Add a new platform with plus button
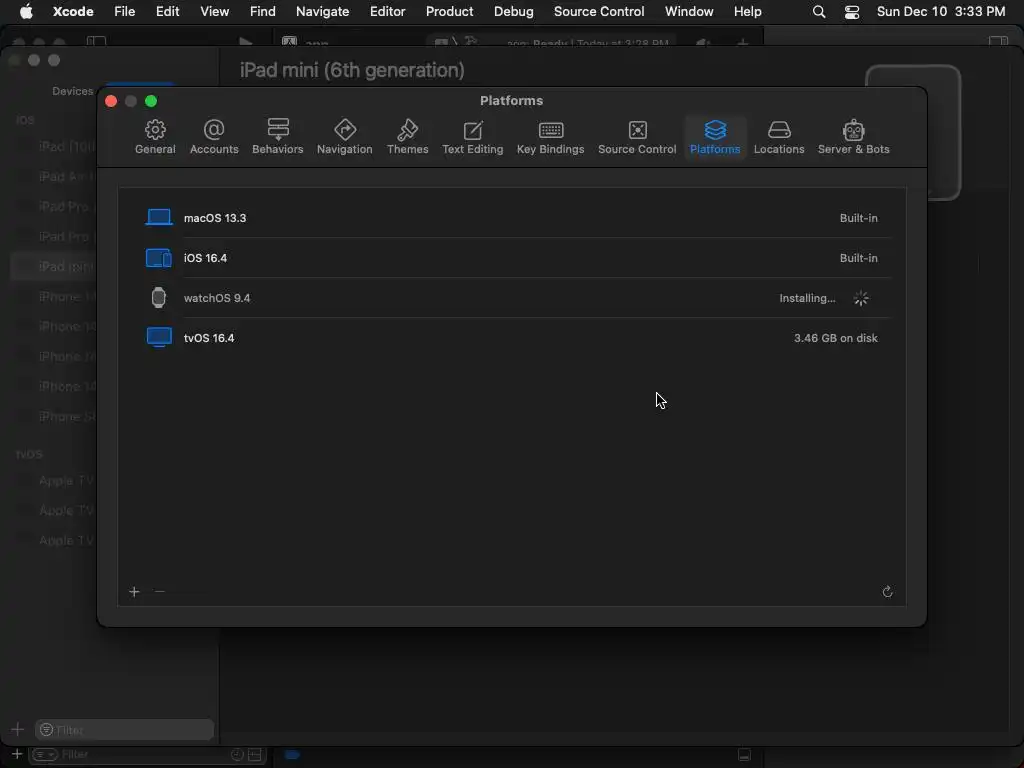 point(135,592)
